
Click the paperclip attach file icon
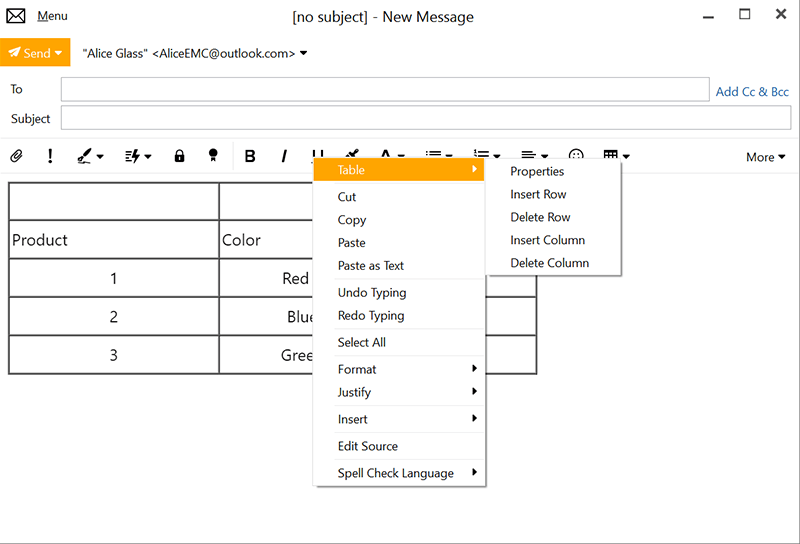[x=16, y=156]
